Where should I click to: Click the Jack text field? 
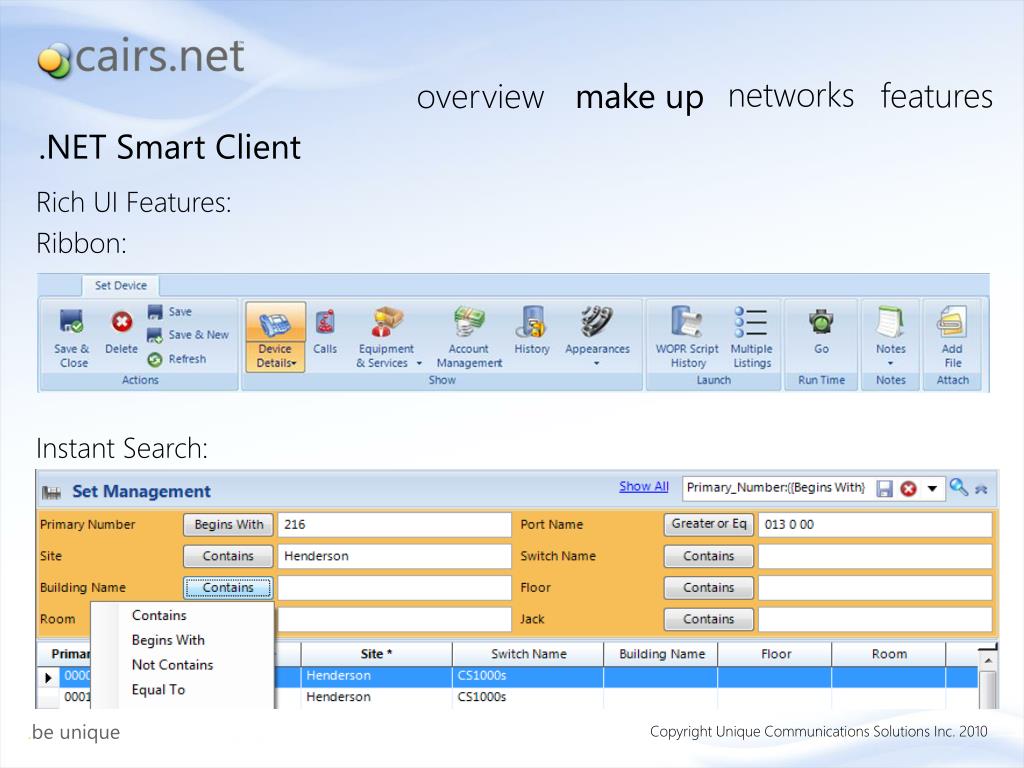point(875,618)
